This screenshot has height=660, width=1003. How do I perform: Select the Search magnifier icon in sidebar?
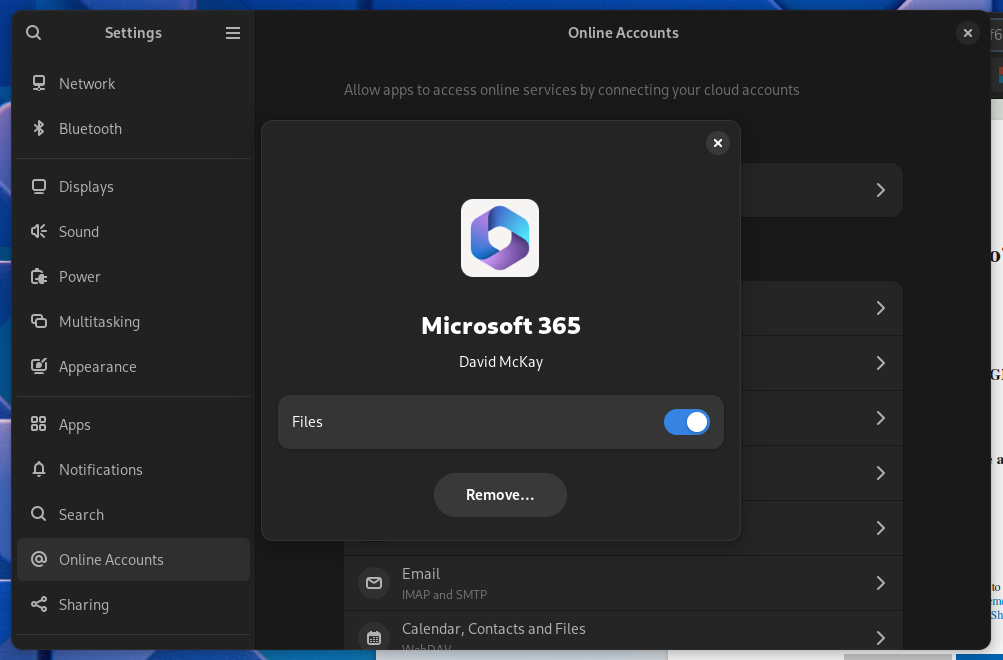[x=39, y=514]
